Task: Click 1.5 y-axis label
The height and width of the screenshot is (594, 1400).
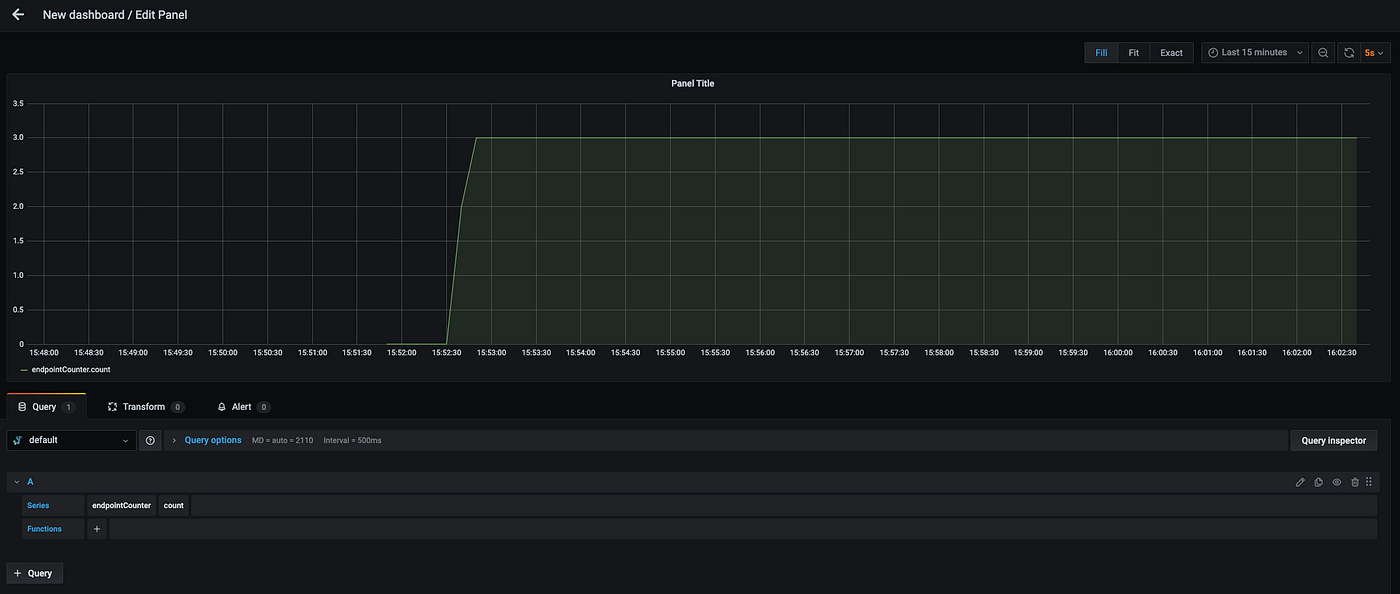Action: coord(18,240)
